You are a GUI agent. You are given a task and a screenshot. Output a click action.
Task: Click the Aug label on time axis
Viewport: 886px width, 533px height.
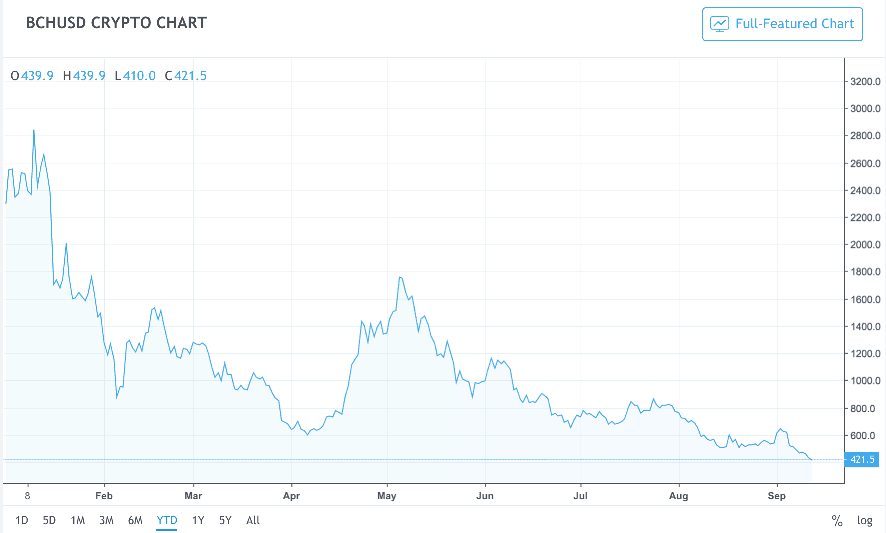[x=679, y=496]
